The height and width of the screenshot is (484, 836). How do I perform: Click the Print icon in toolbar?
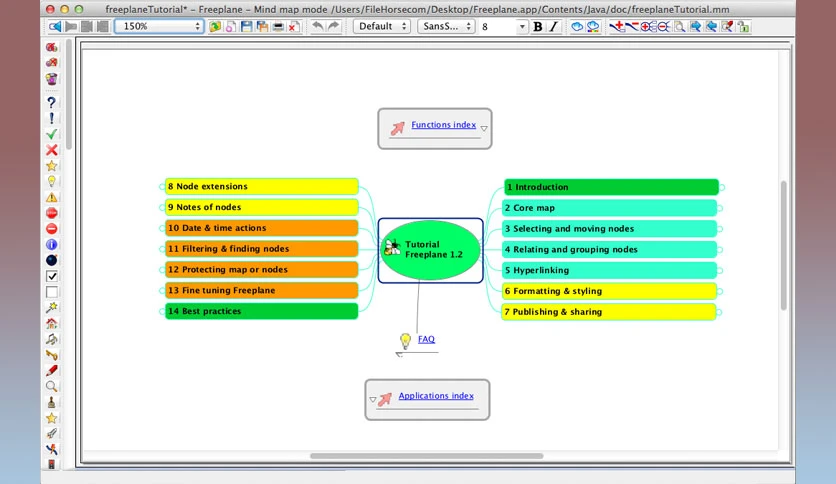(278, 26)
